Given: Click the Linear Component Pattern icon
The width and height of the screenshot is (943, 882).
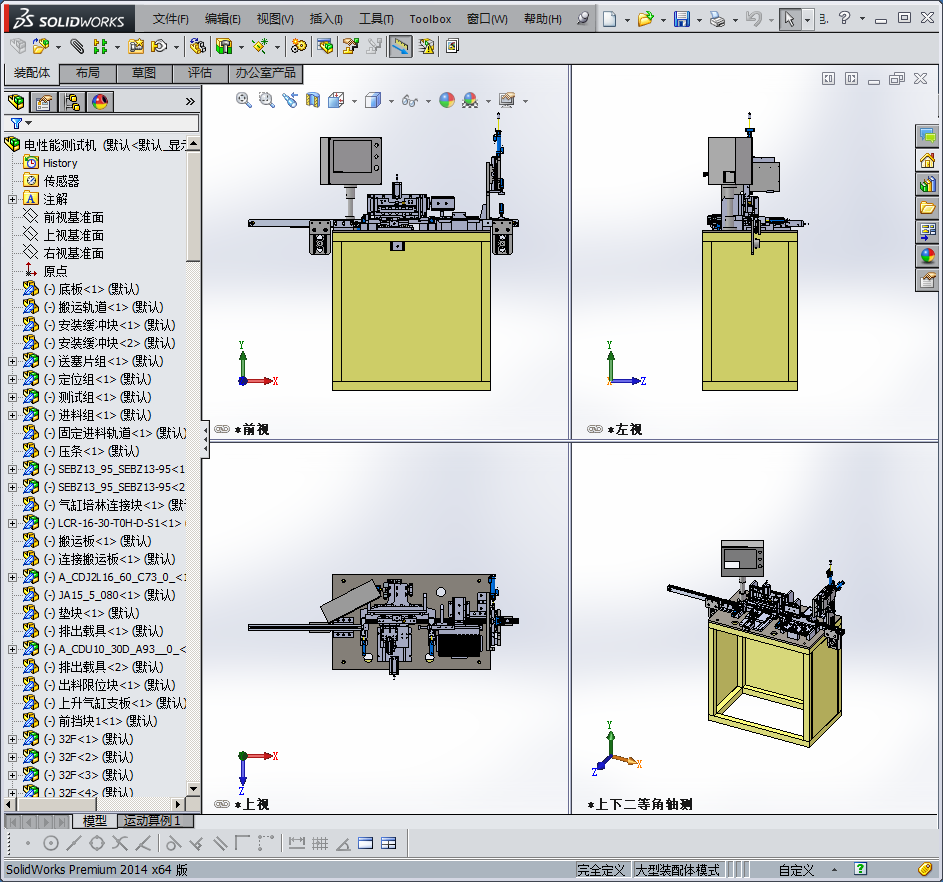Looking at the screenshot, I should 100,46.
